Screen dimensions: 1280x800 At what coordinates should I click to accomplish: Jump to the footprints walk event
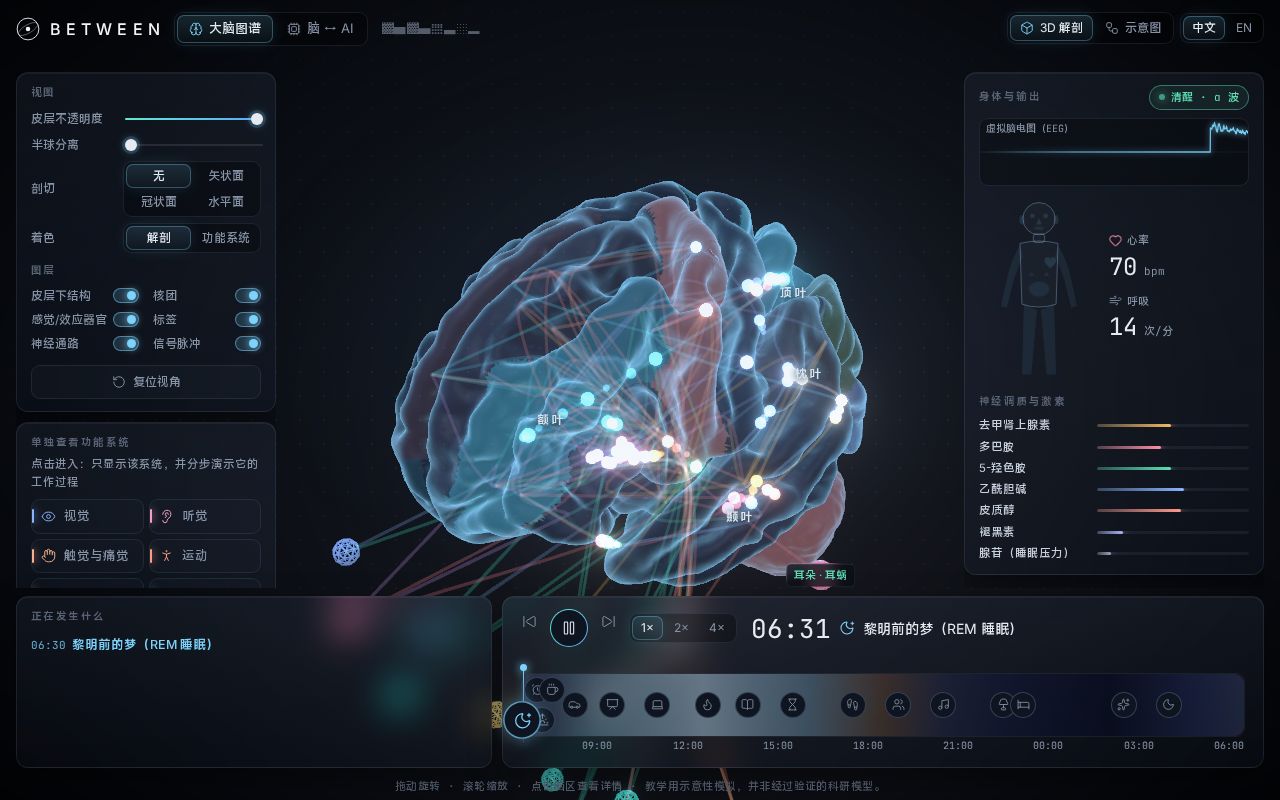[852, 705]
